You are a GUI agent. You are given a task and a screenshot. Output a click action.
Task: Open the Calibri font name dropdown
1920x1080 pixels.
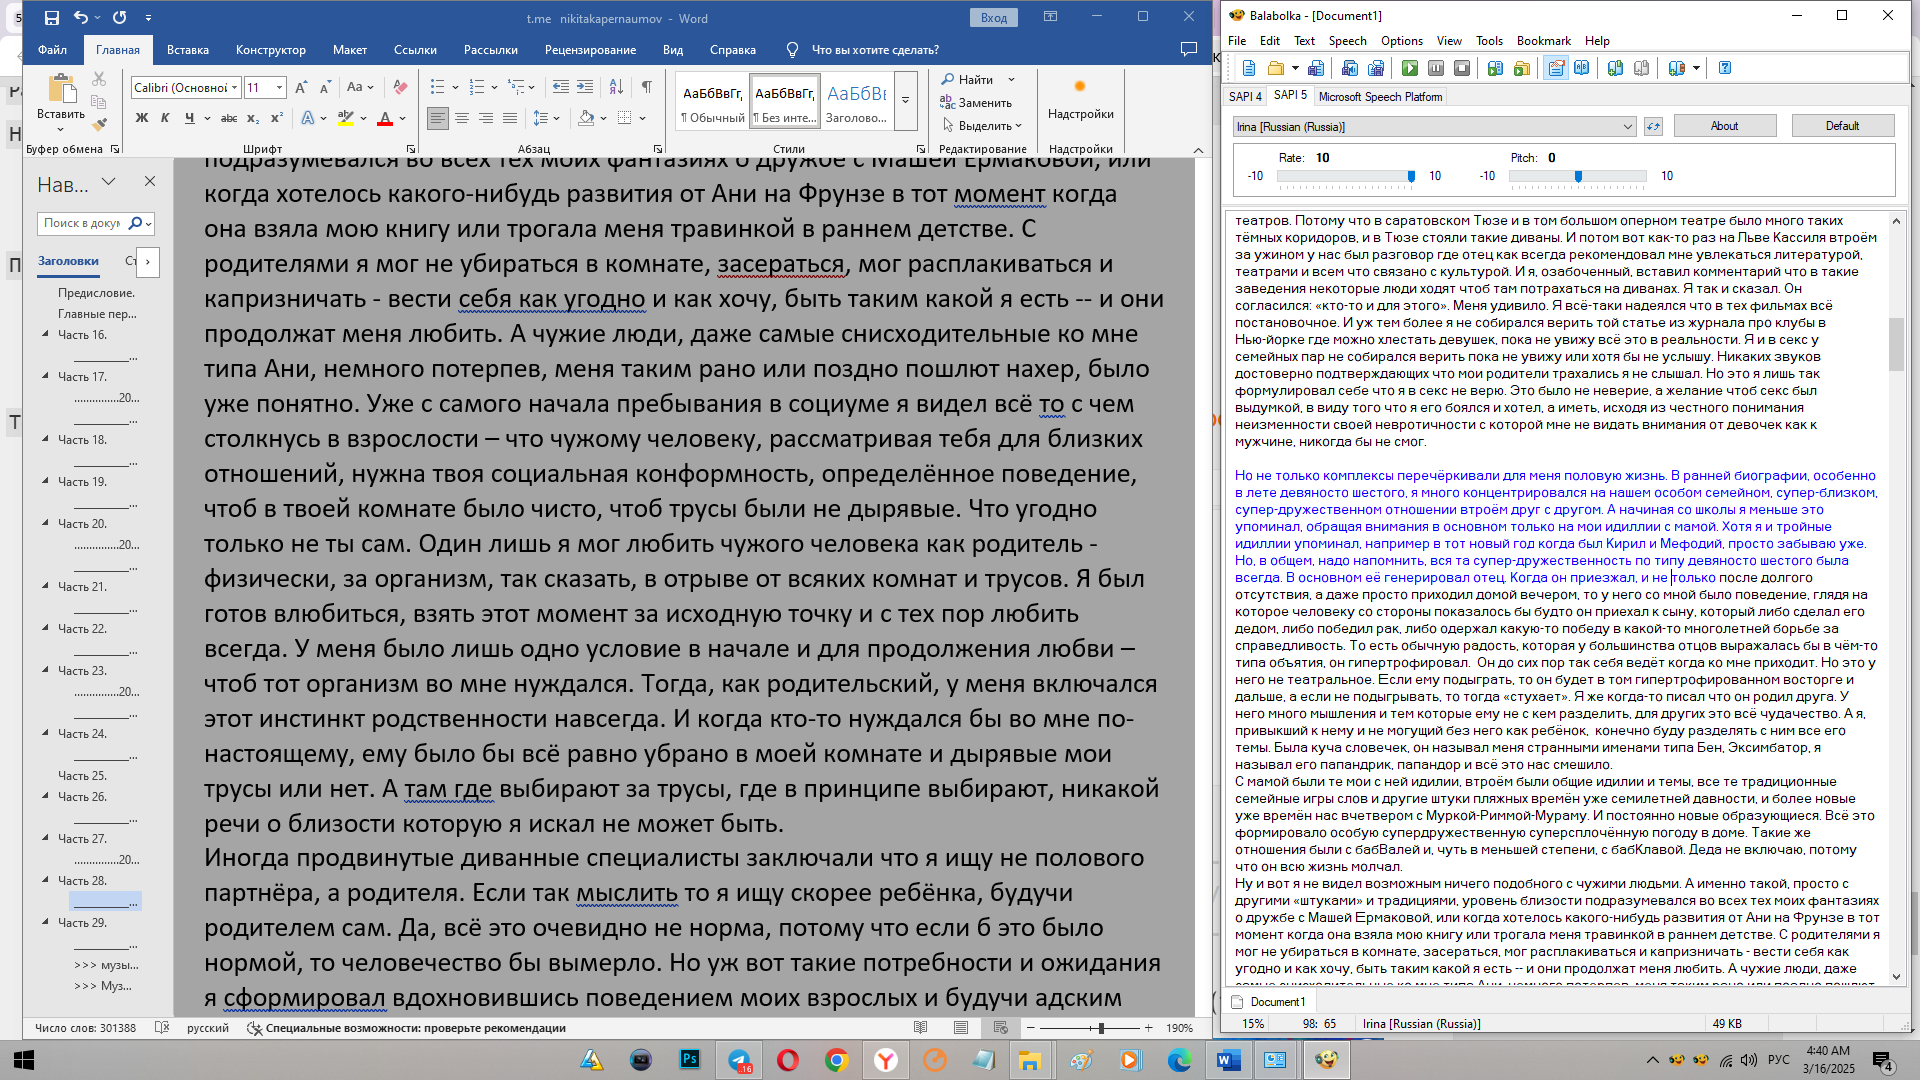click(x=235, y=88)
